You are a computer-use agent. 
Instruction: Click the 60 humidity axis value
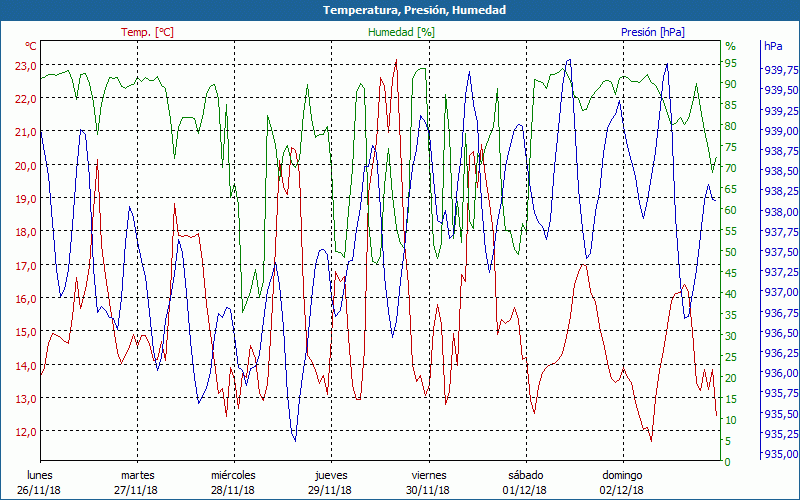pyautogui.click(x=731, y=210)
